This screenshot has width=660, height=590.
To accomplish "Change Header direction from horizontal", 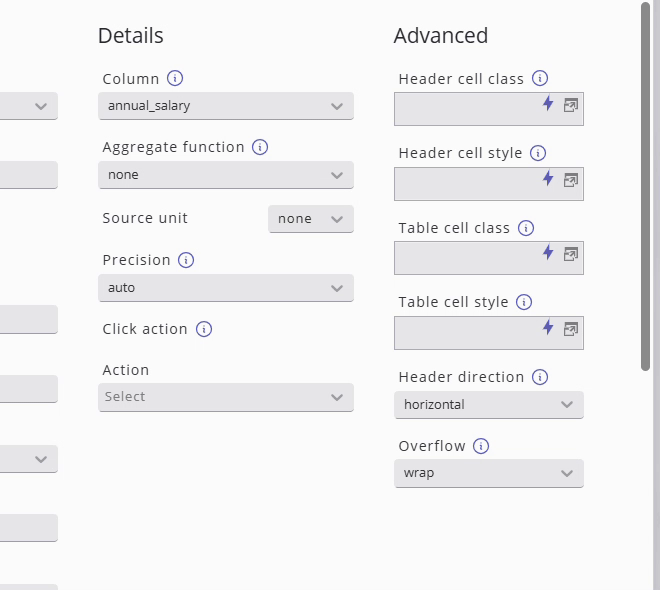I will click(x=489, y=405).
